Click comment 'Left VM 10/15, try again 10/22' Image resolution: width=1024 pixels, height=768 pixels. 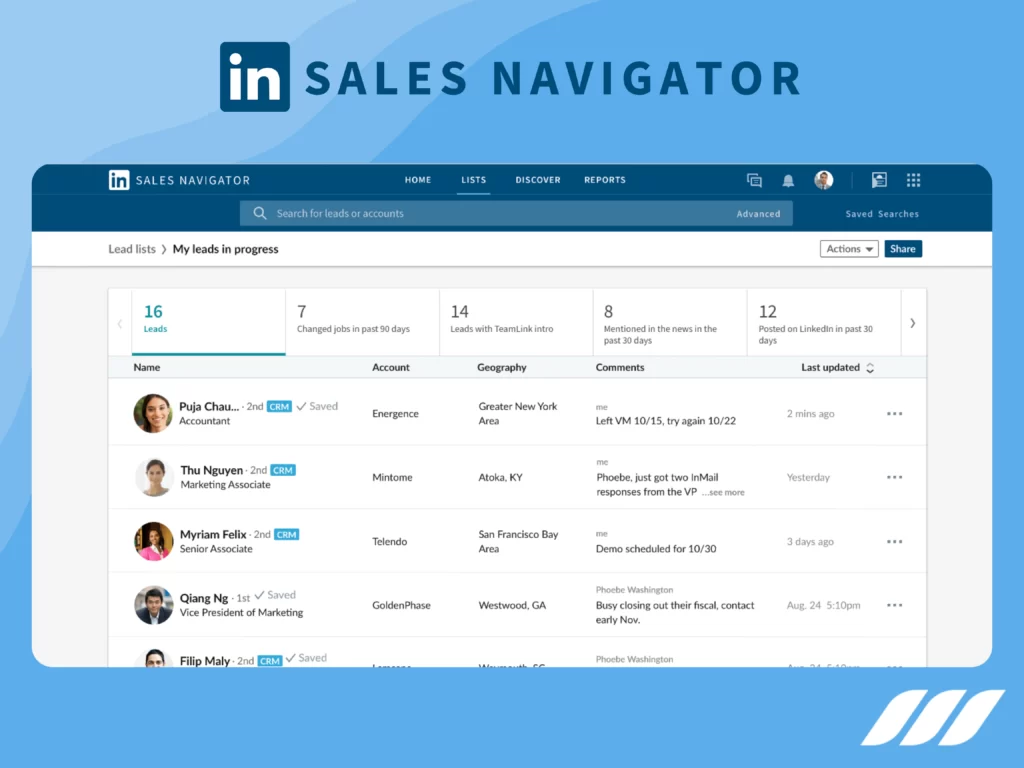[665, 421]
